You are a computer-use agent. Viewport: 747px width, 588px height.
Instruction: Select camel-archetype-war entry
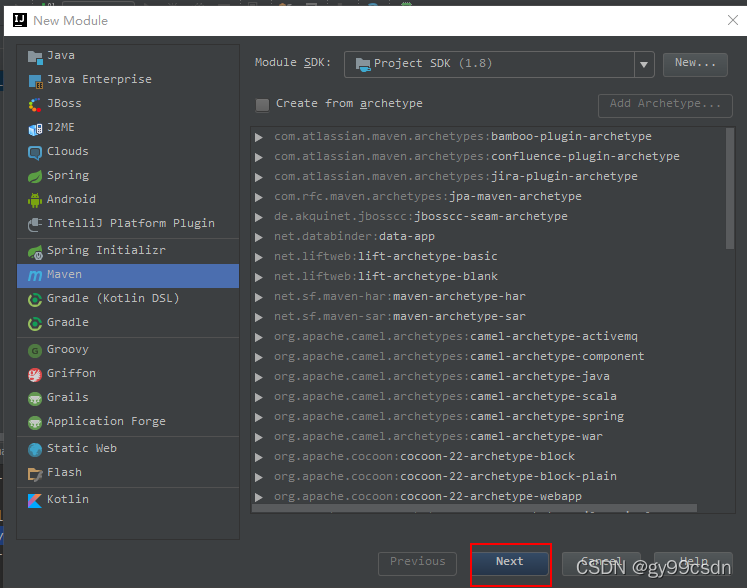point(438,436)
